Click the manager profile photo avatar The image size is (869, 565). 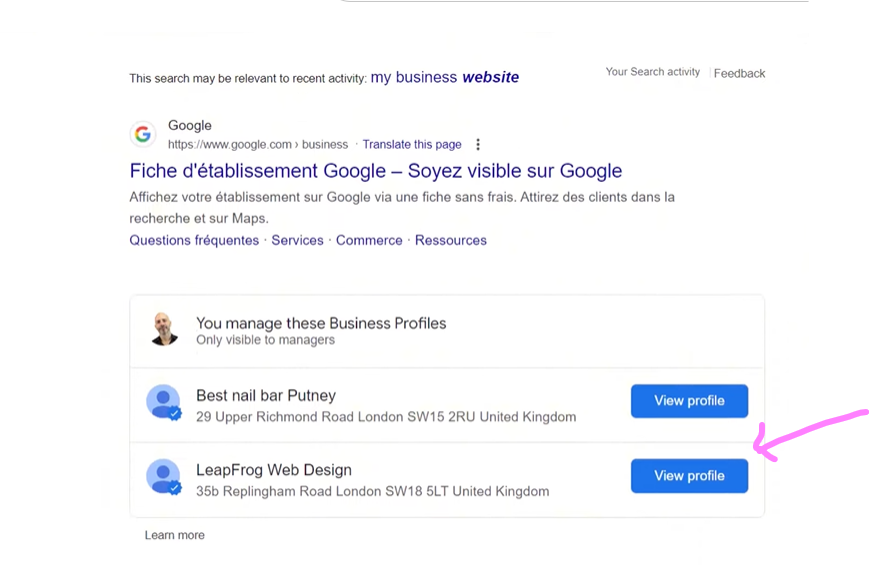[x=164, y=329]
